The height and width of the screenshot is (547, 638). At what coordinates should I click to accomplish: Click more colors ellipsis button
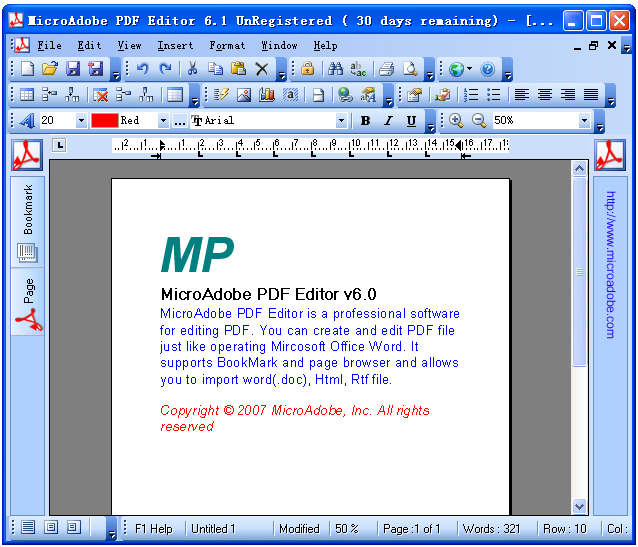[x=179, y=121]
